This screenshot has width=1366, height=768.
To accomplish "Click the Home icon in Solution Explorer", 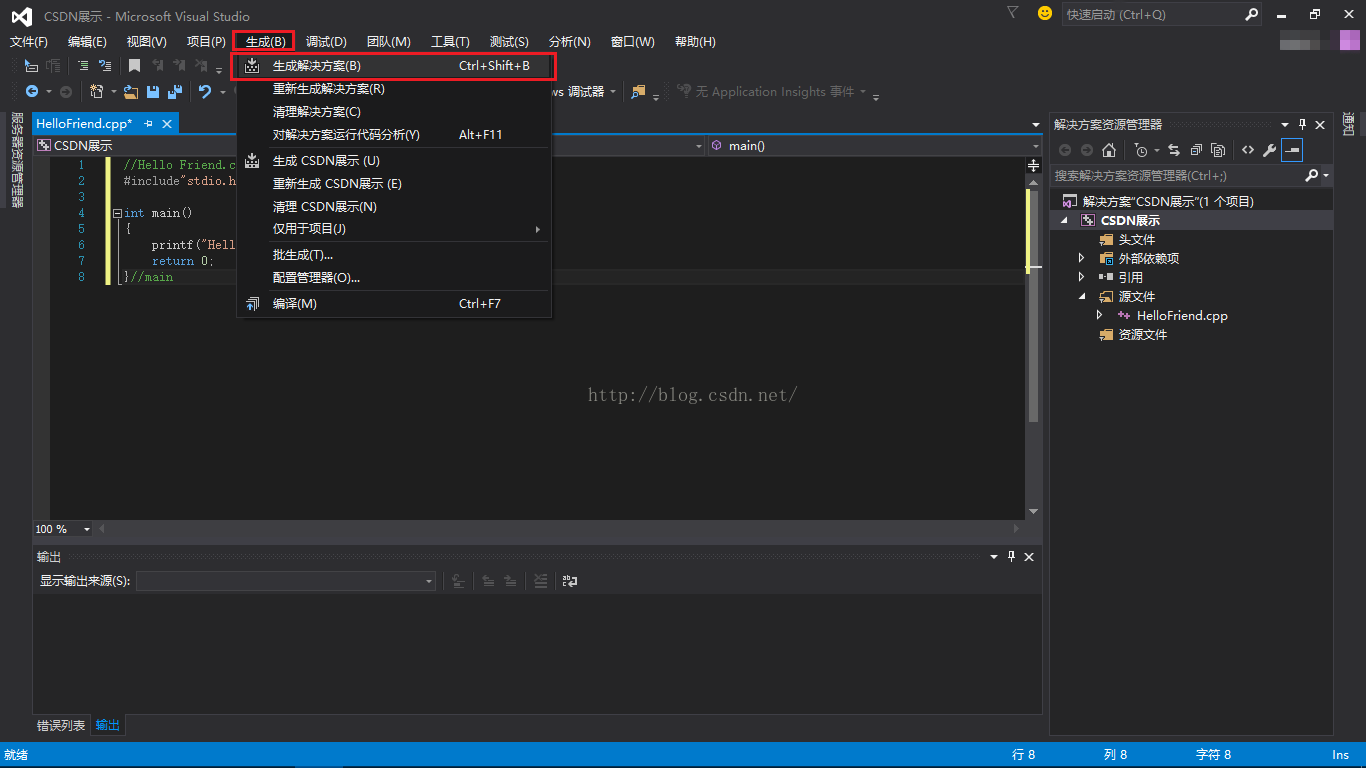I will [x=1109, y=150].
